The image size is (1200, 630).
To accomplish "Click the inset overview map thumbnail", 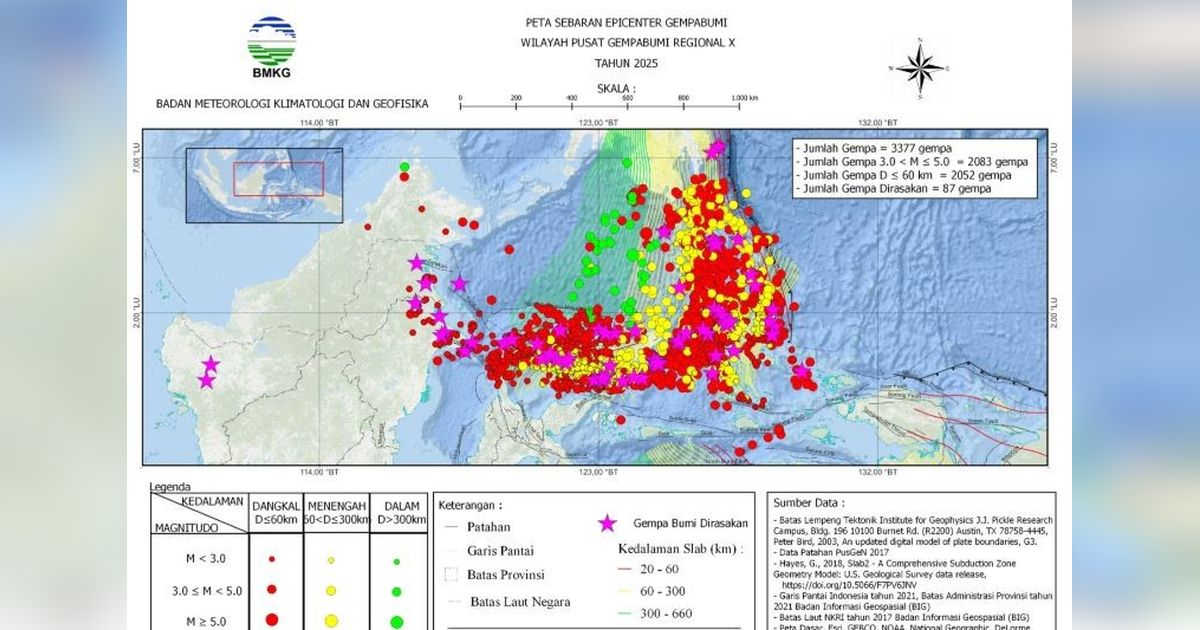I will click(262, 183).
